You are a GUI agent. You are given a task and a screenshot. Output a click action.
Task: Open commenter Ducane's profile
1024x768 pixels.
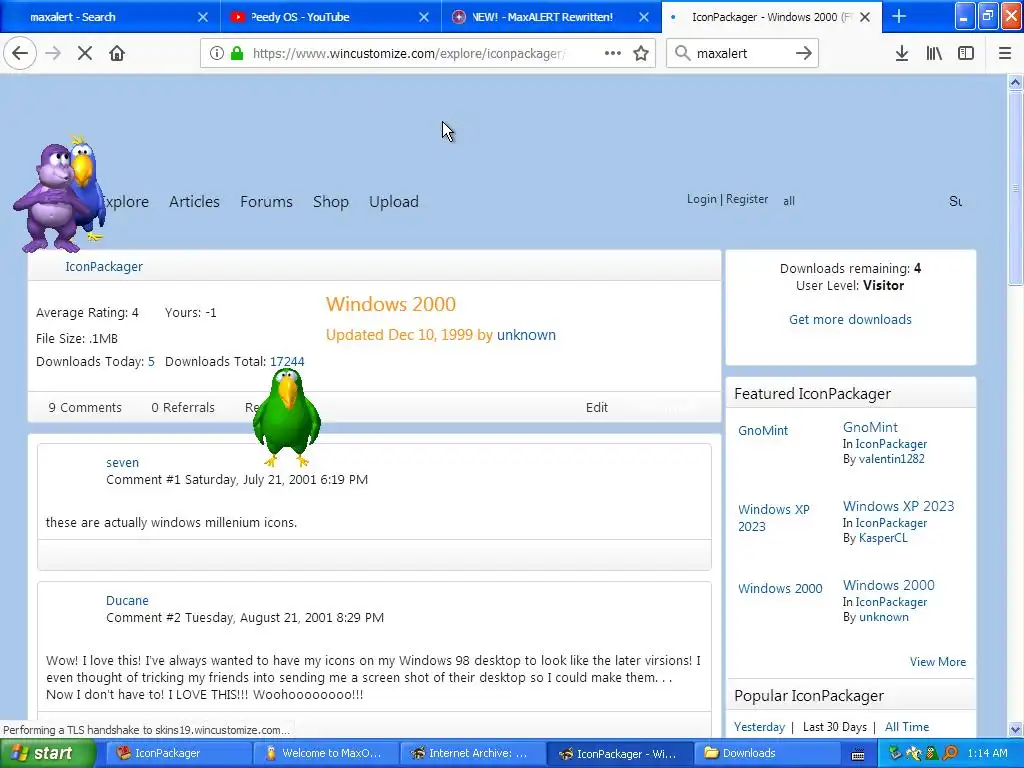coord(127,600)
